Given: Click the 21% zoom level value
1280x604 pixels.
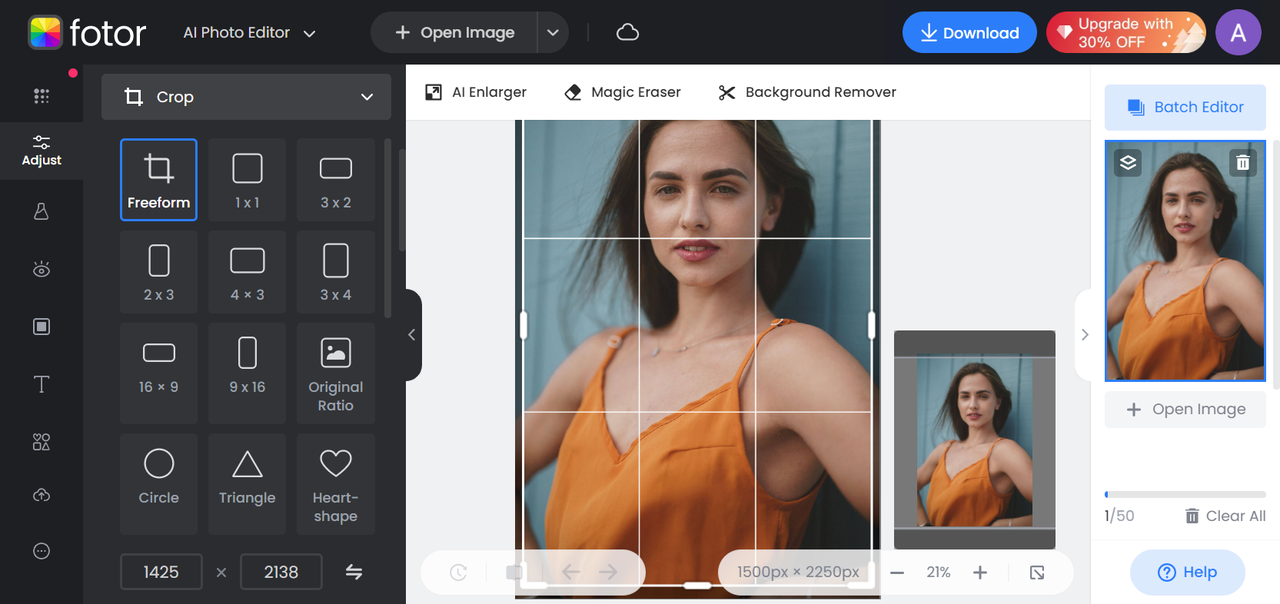Looking at the screenshot, I should pyautogui.click(x=938, y=573).
